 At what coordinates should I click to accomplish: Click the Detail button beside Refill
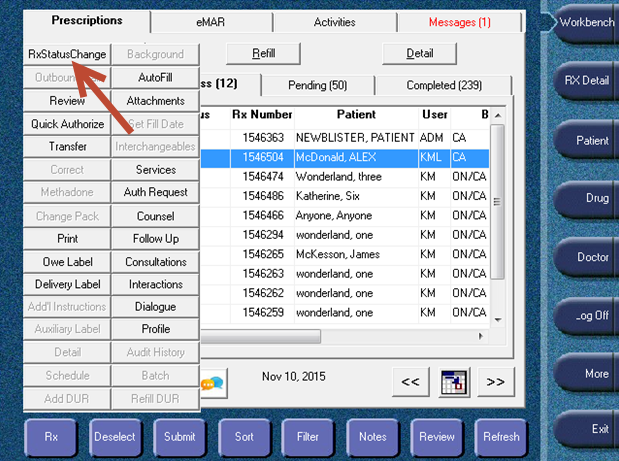tap(420, 53)
